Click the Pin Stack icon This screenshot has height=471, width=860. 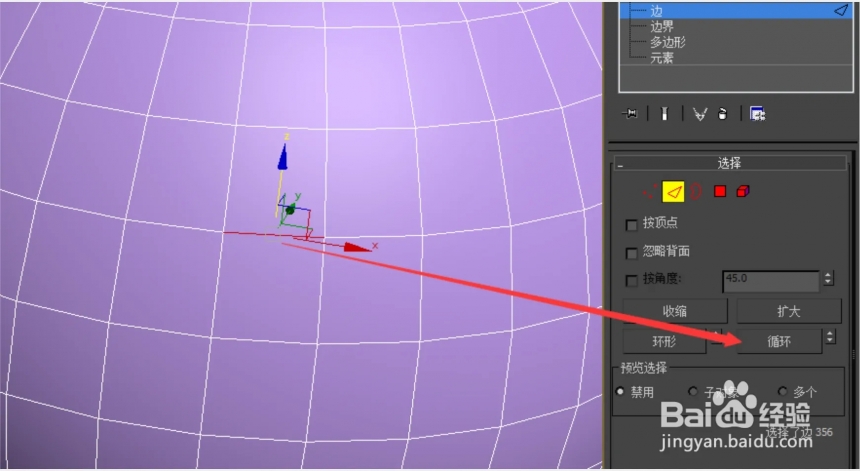tap(630, 114)
